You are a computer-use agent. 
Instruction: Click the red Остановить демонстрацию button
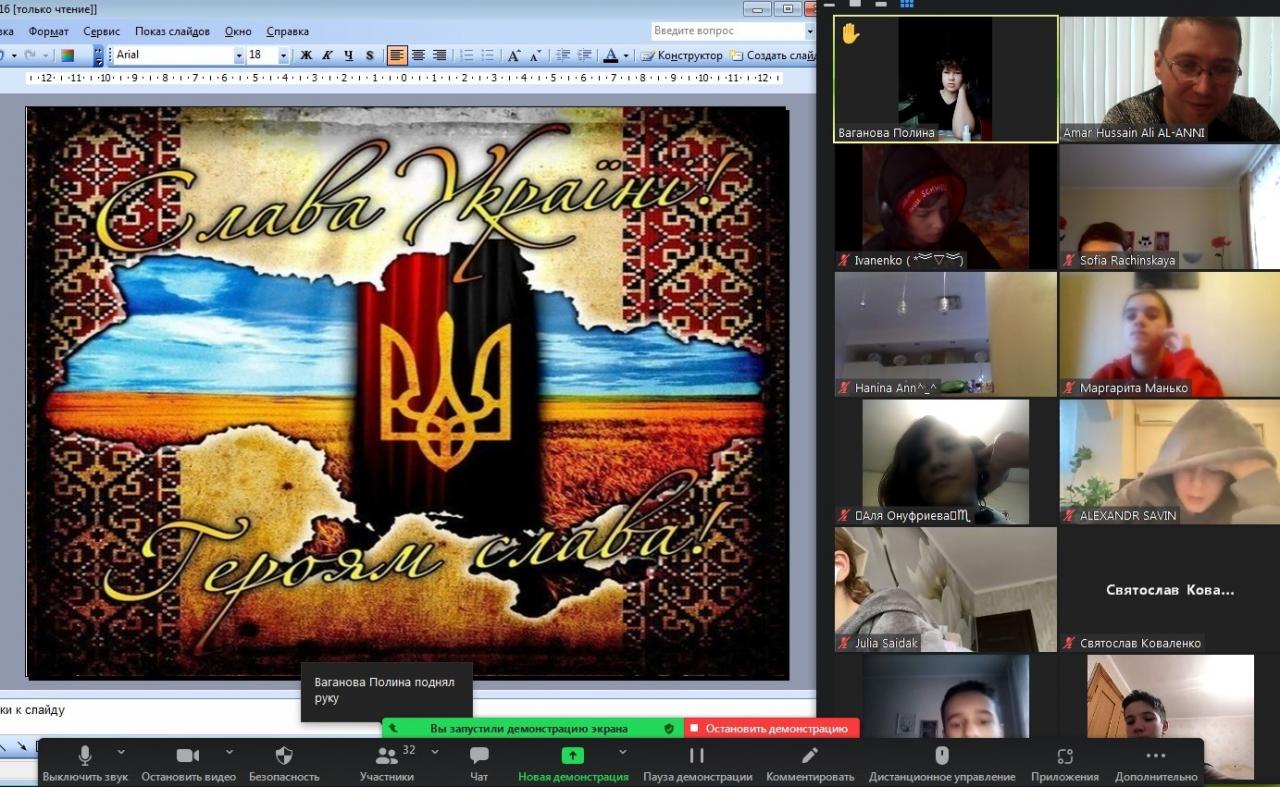tap(771, 728)
